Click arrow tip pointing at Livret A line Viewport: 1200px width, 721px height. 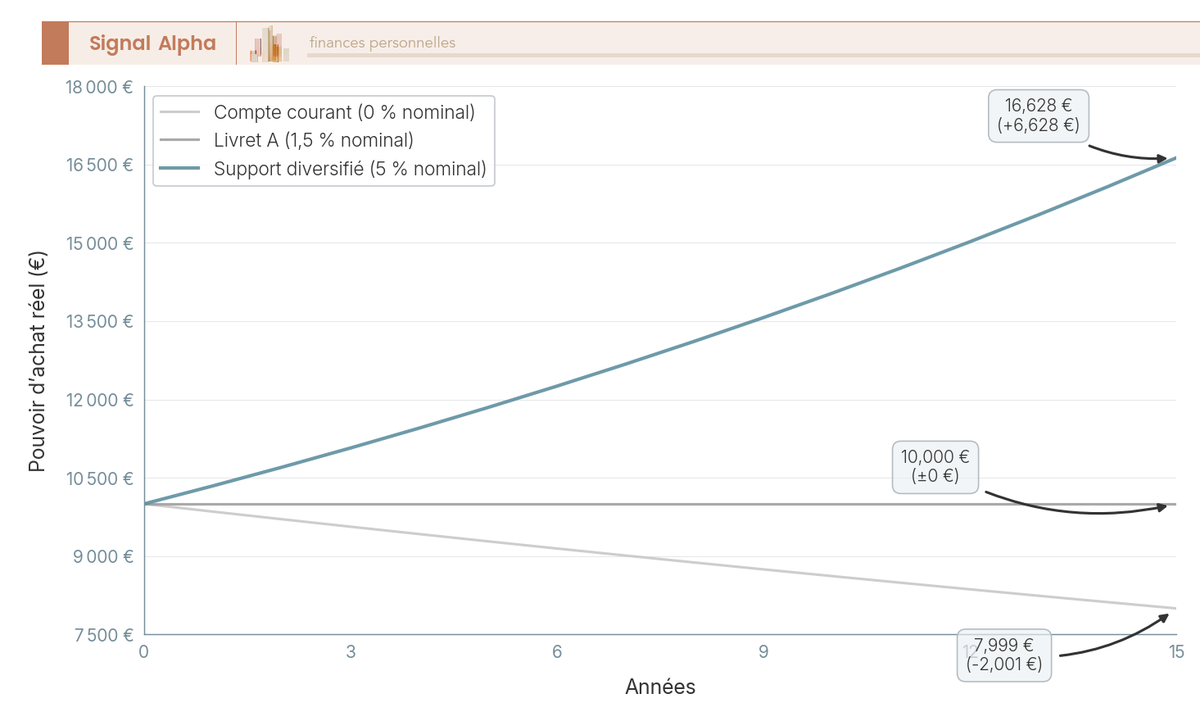tap(1165, 507)
